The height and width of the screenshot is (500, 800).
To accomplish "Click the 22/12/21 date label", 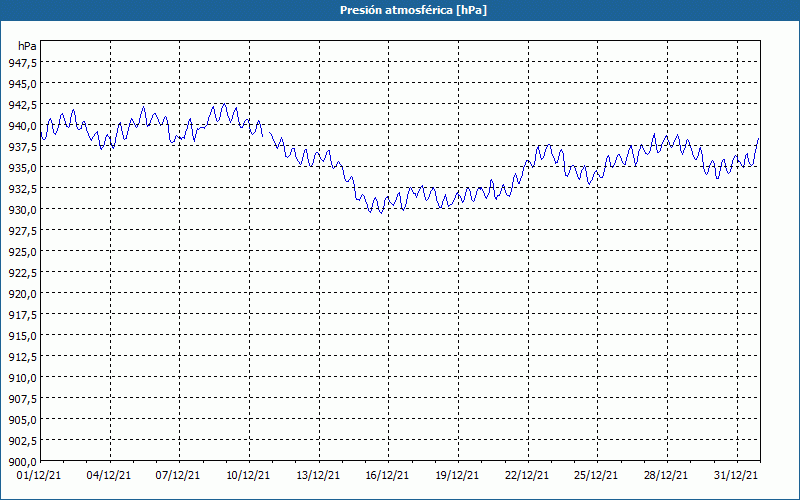I will click(527, 475).
